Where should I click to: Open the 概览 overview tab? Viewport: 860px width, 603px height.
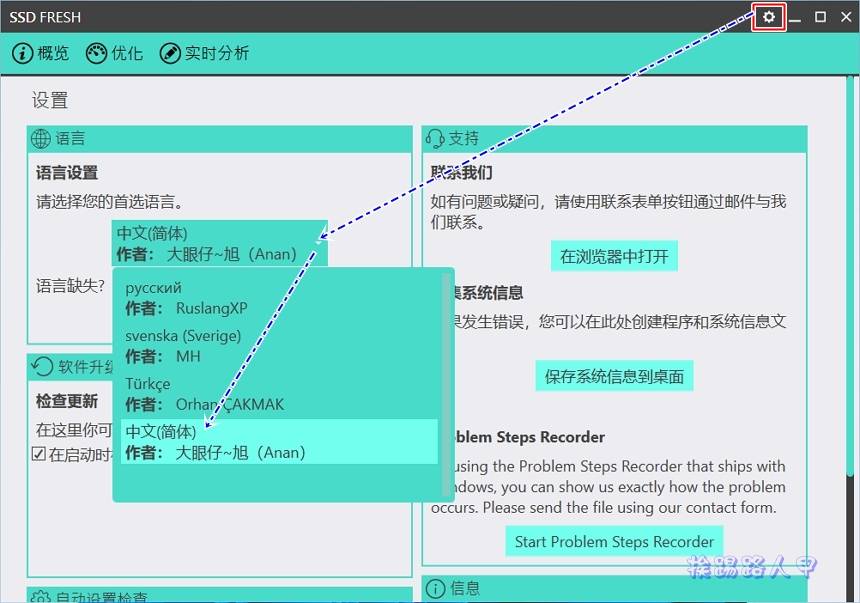click(41, 53)
